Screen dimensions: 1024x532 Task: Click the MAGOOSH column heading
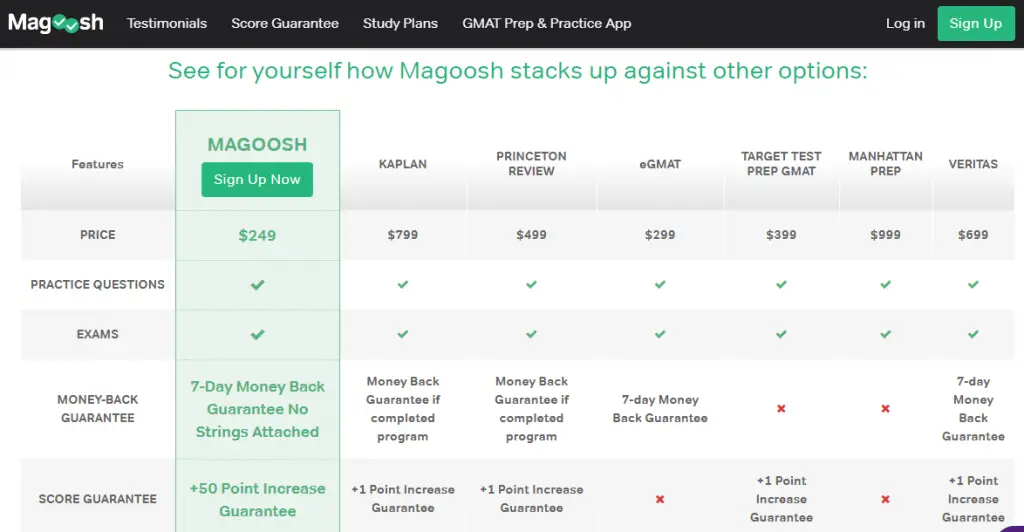click(x=257, y=144)
